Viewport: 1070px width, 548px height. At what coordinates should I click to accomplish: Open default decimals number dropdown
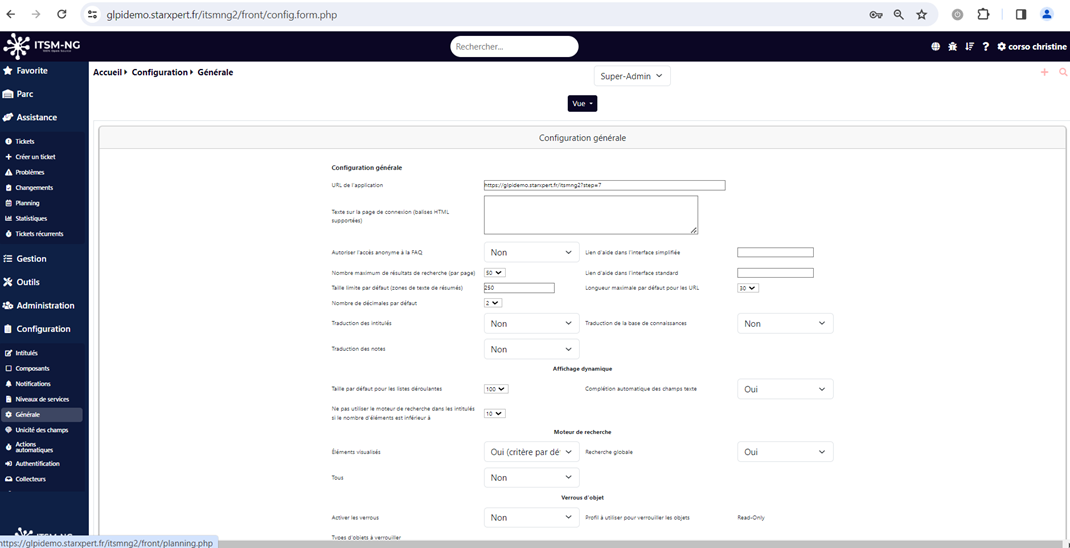493,303
